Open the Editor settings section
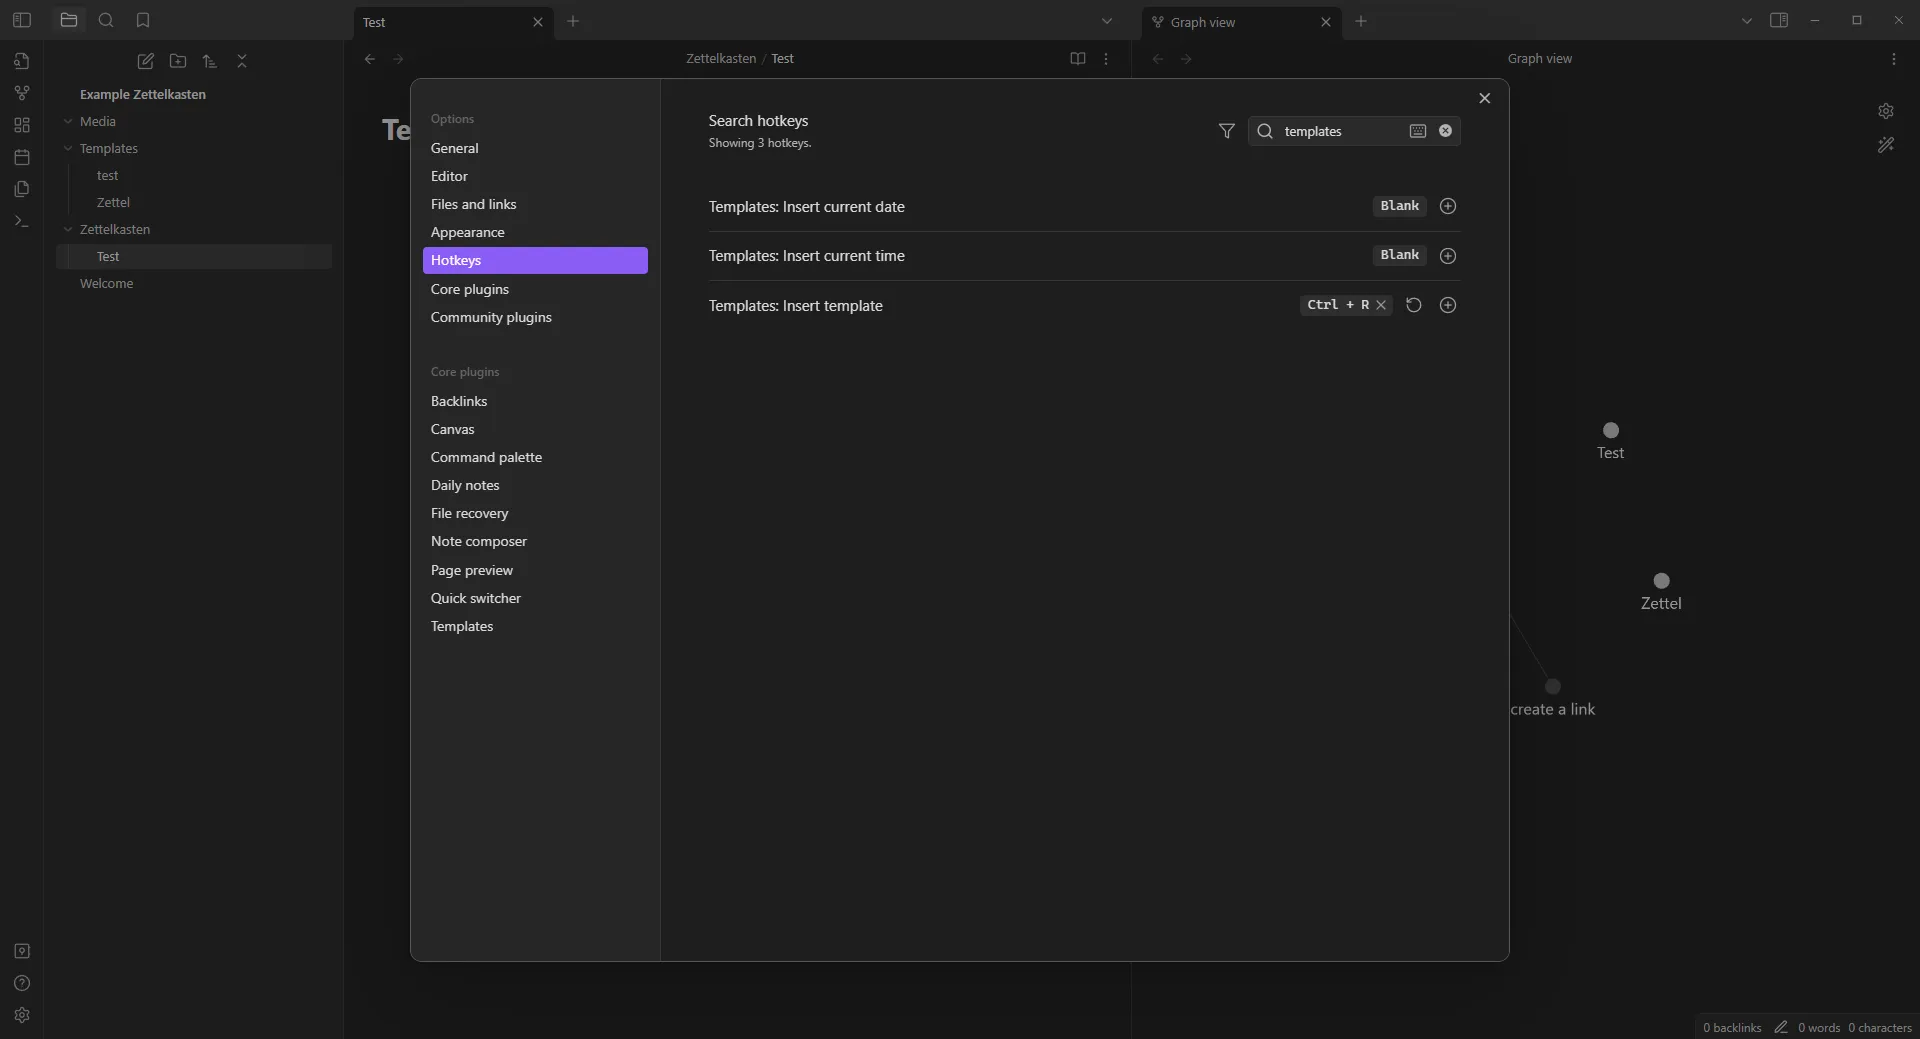Viewport: 1920px width, 1039px height. point(535,176)
